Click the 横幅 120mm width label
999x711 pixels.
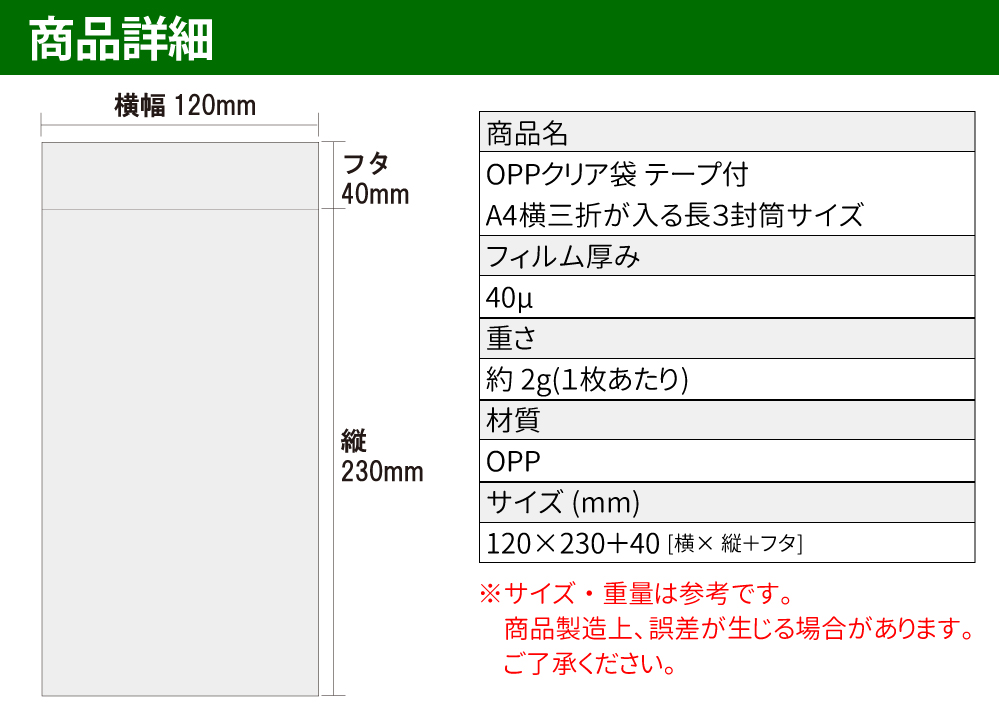[x=185, y=105]
